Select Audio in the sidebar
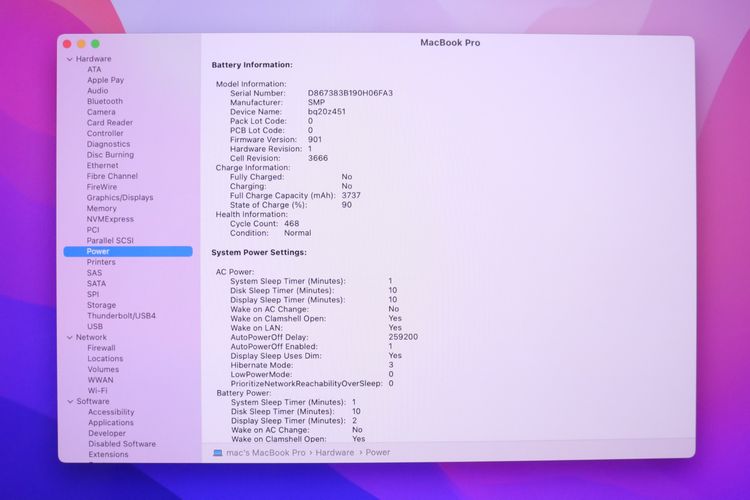The image size is (750, 500). 98,90
